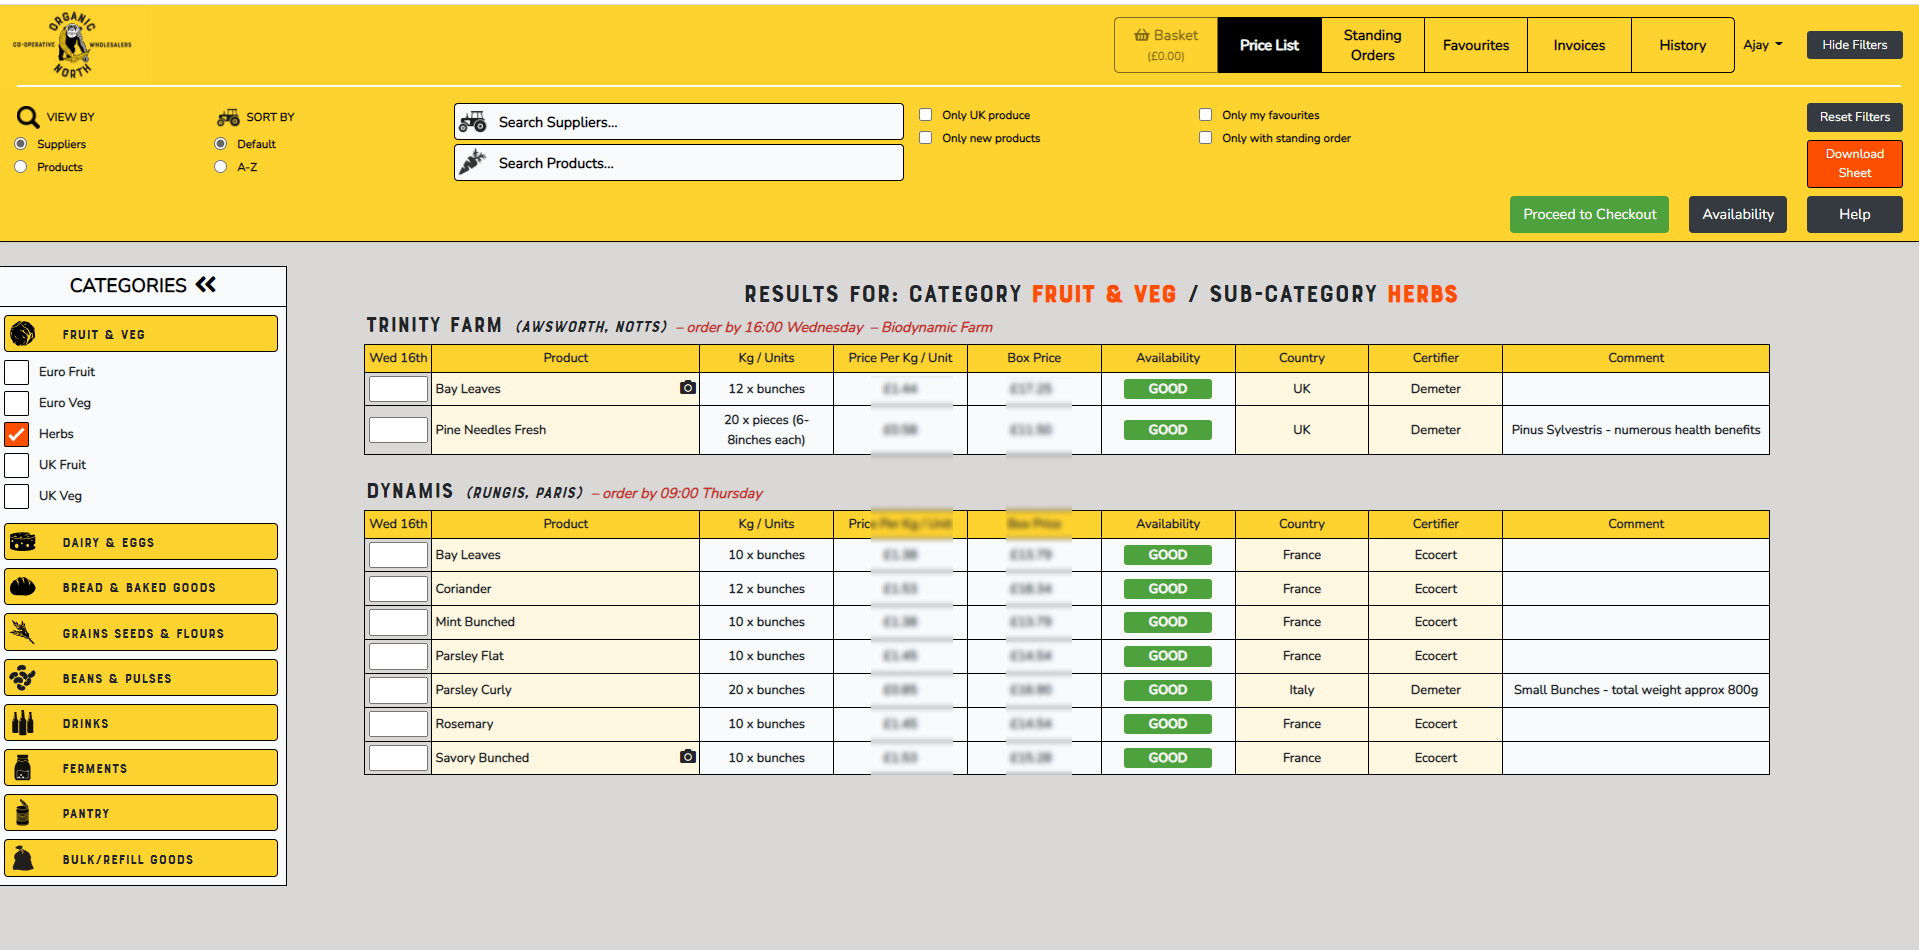Click the Bulk/Refill Goods sack icon
Image resolution: width=1919 pixels, height=950 pixels.
point(23,859)
